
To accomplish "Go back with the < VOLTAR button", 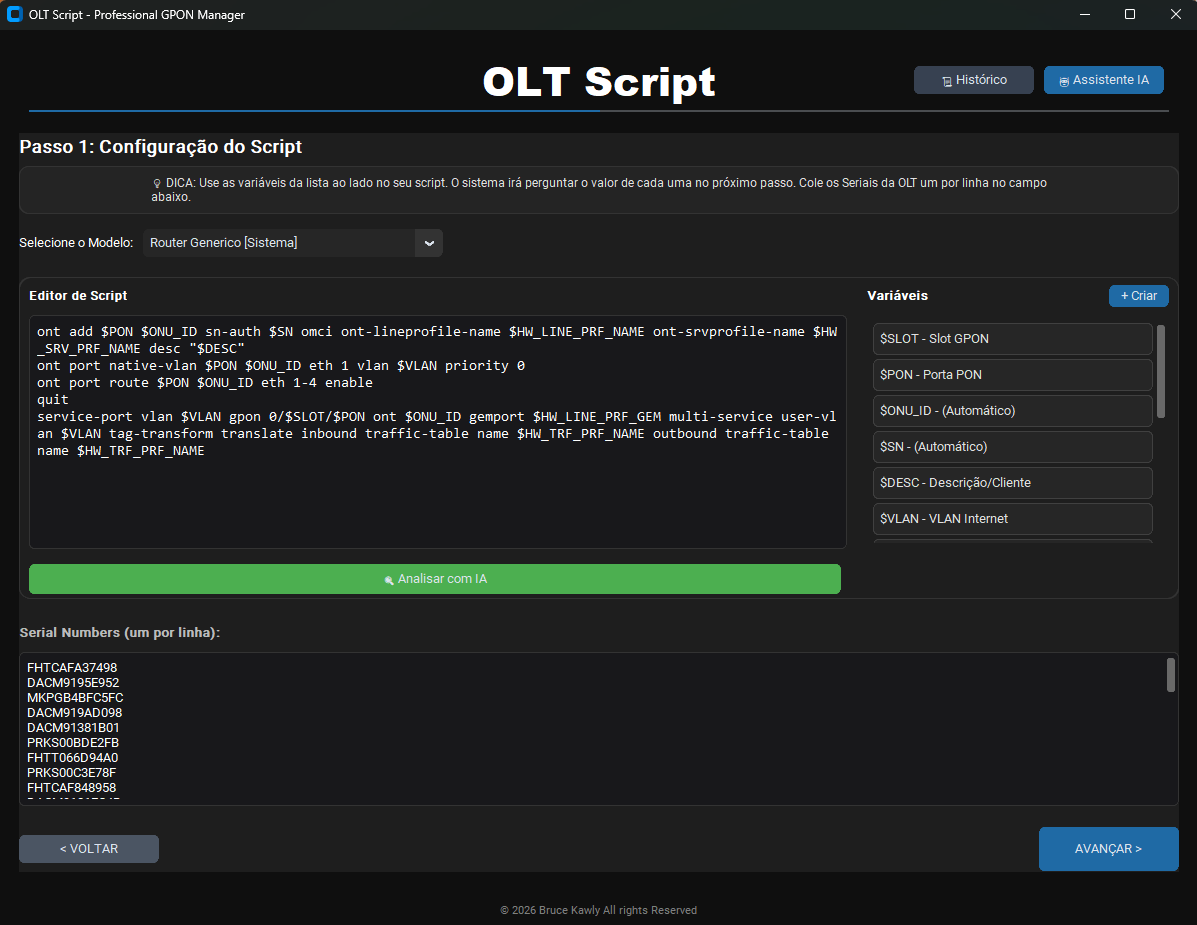I will click(x=89, y=849).
